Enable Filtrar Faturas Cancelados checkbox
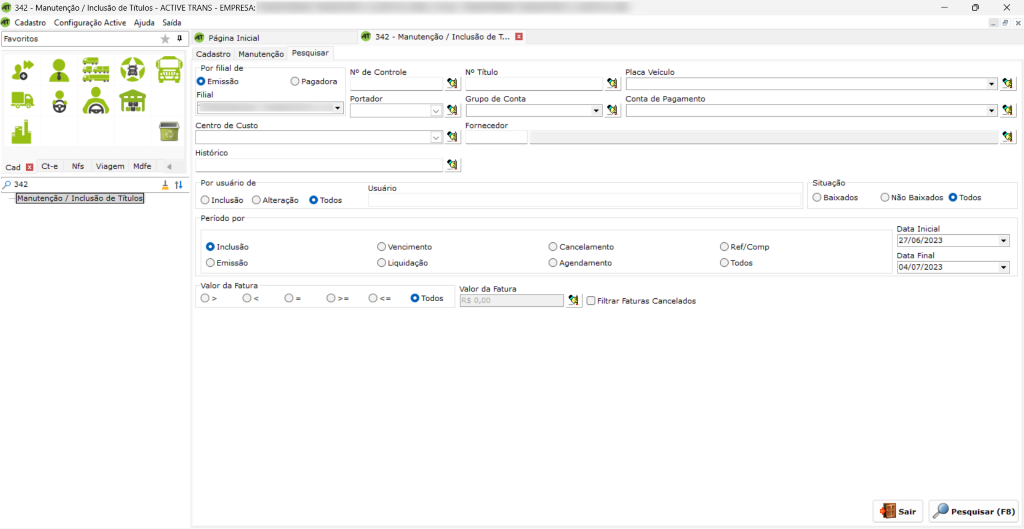Image resolution: width=1024 pixels, height=529 pixels. (591, 301)
